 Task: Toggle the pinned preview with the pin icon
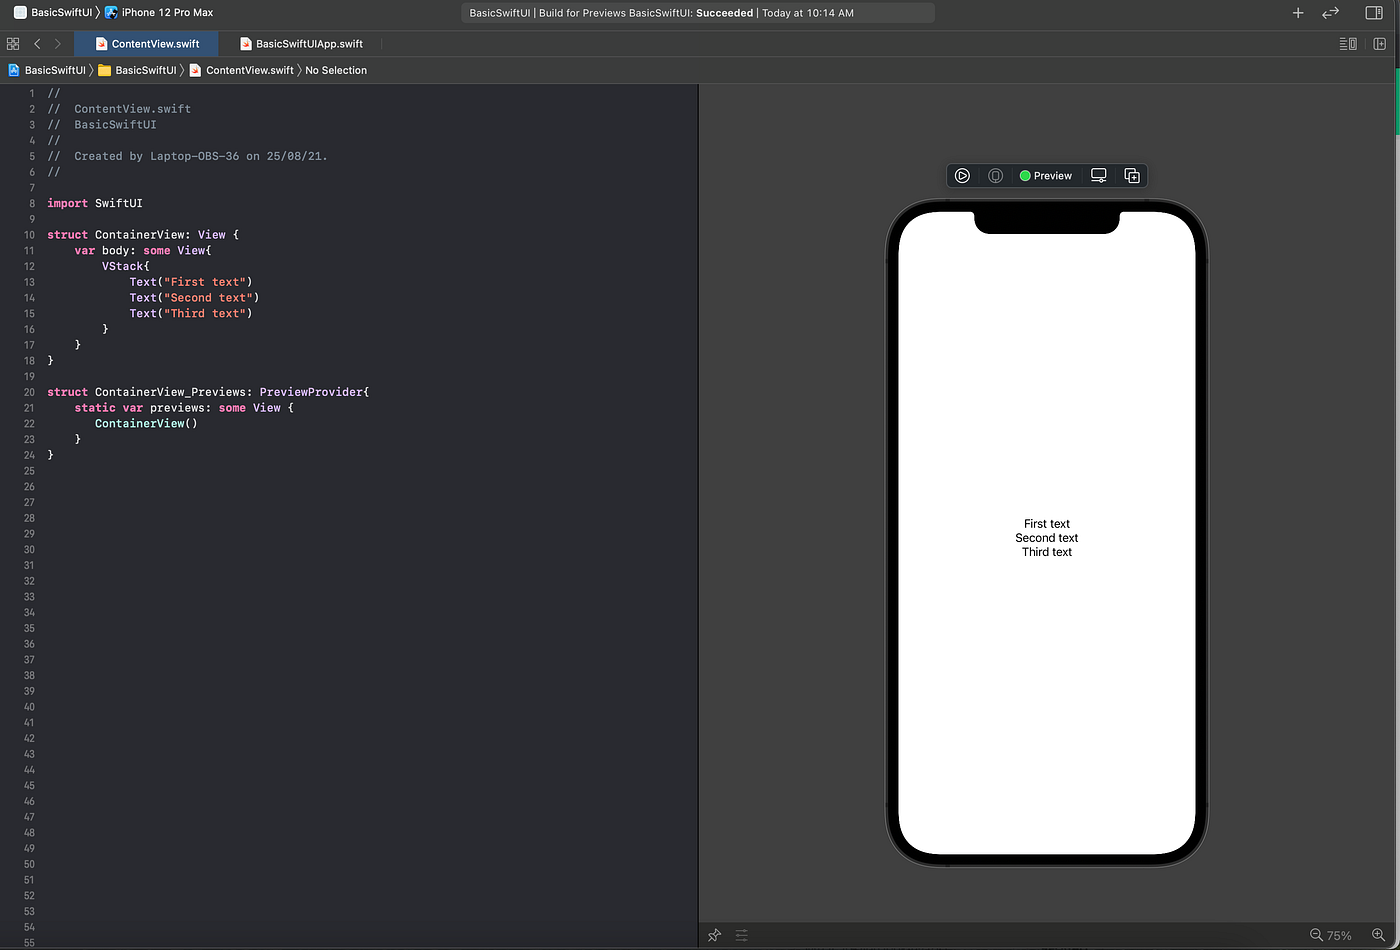(x=714, y=935)
